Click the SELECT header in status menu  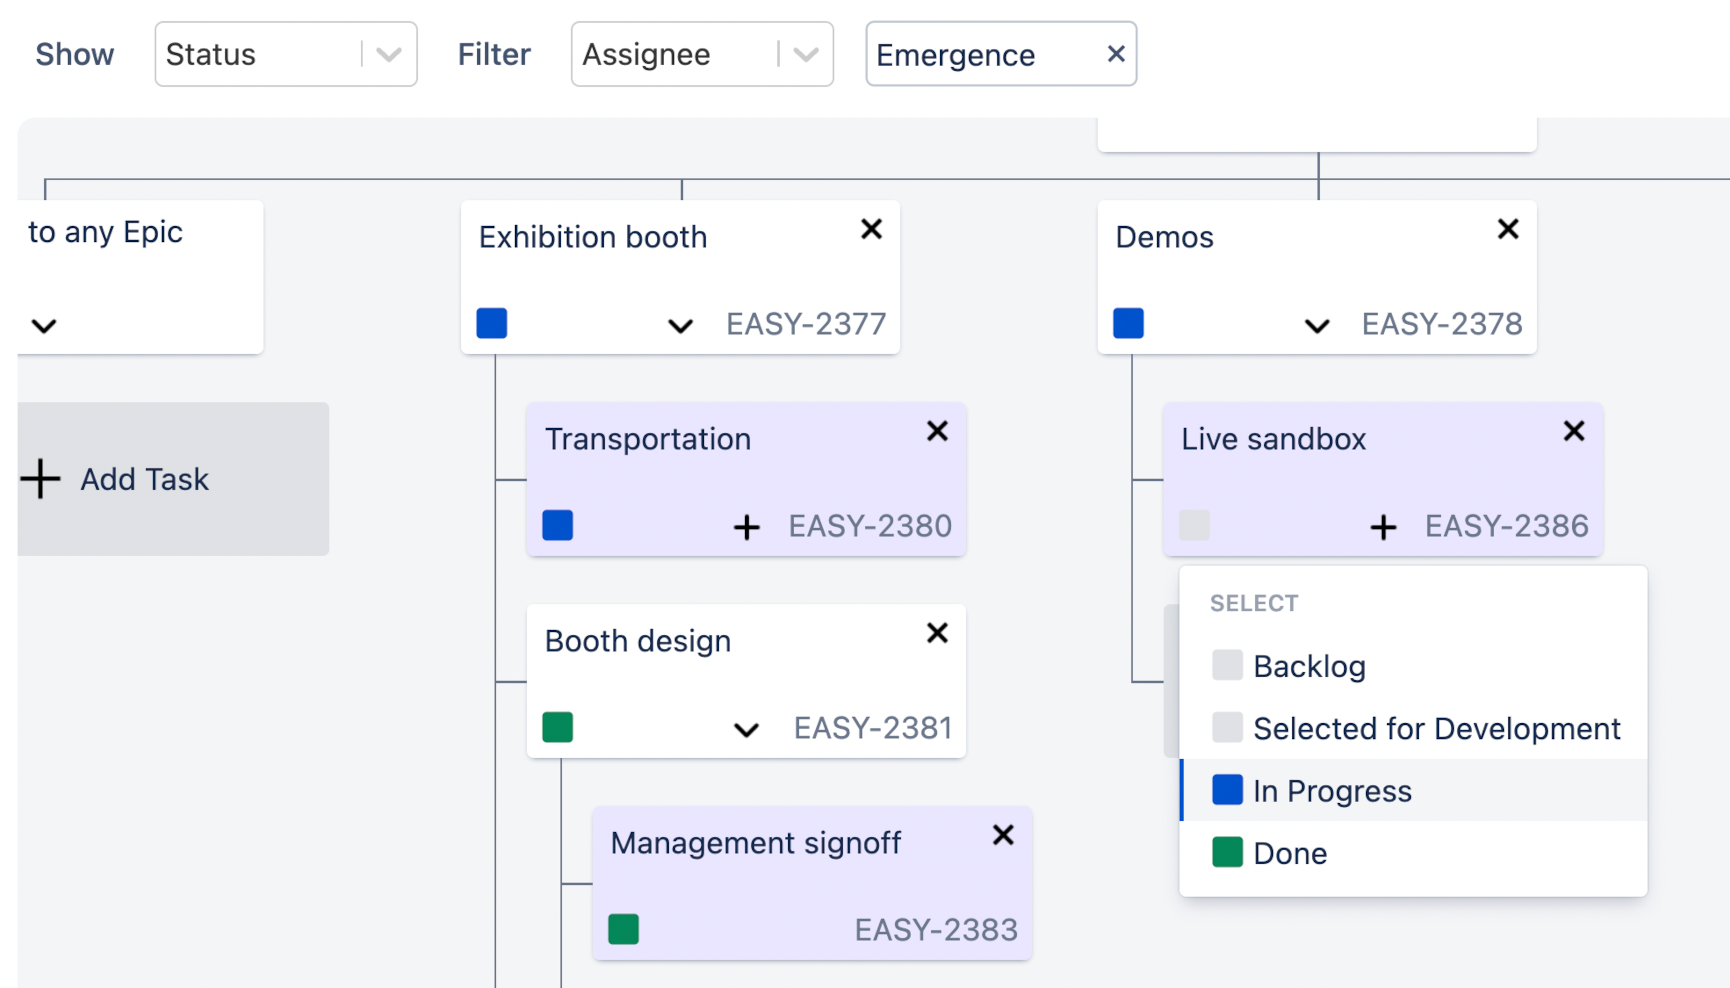pos(1254,603)
